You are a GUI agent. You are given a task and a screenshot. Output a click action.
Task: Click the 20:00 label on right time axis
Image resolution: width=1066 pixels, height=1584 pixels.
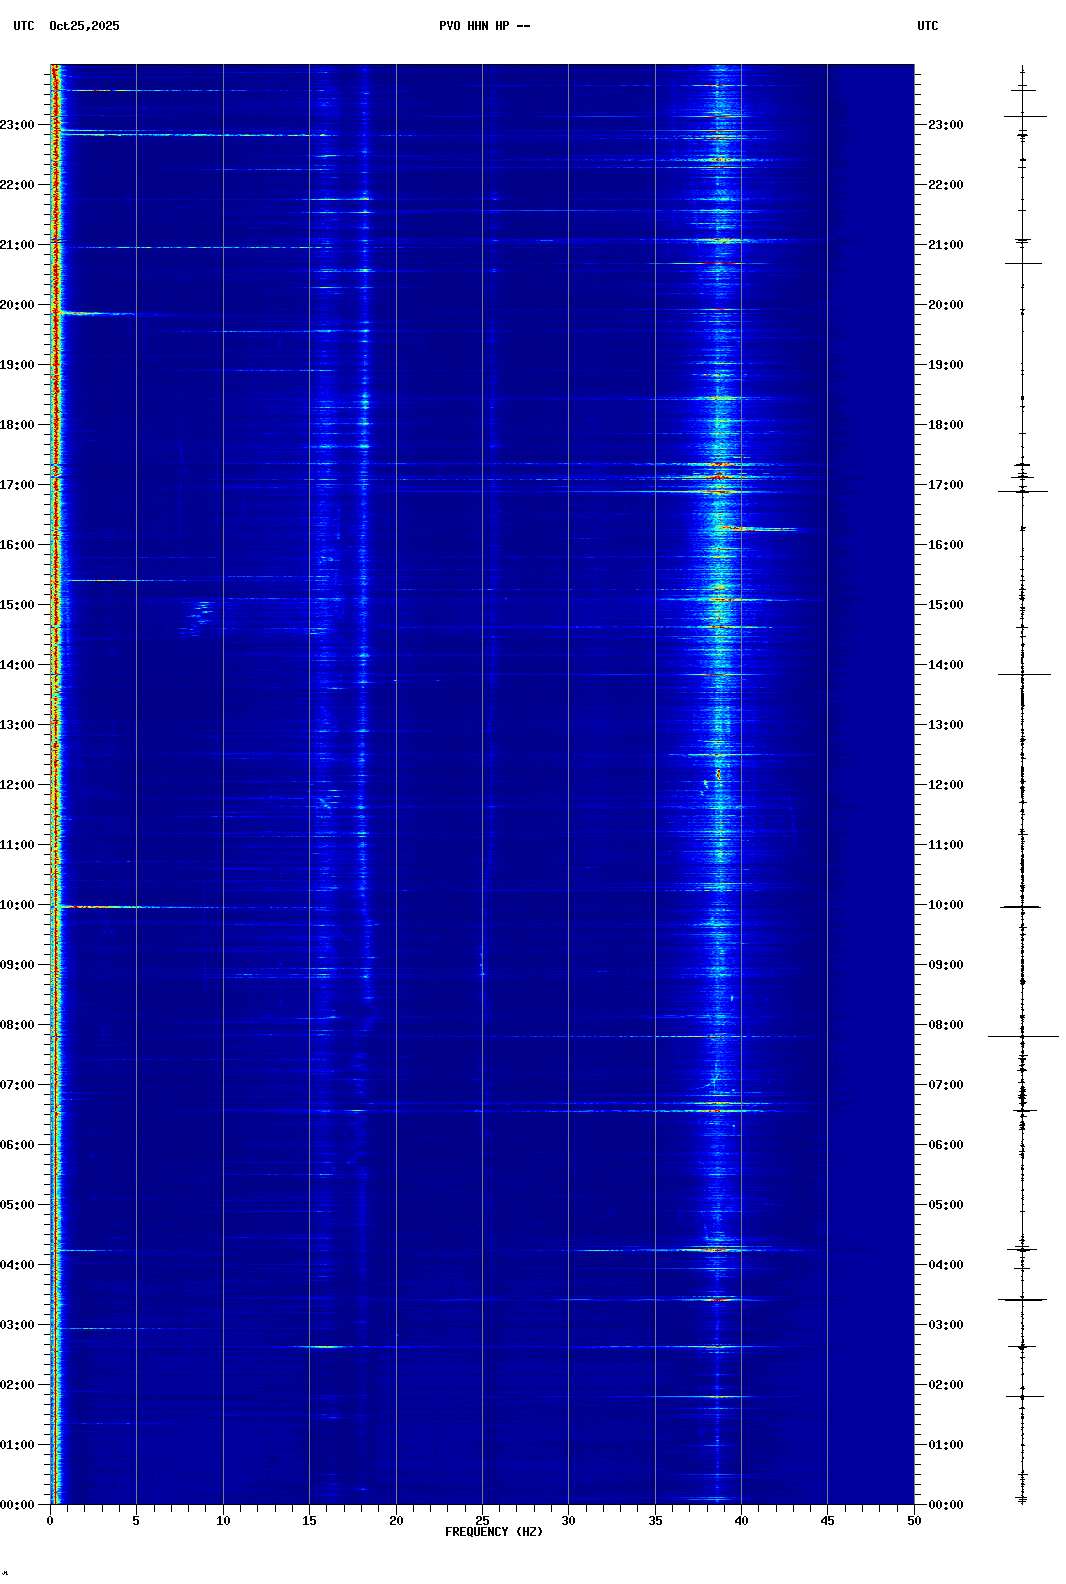pos(945,305)
